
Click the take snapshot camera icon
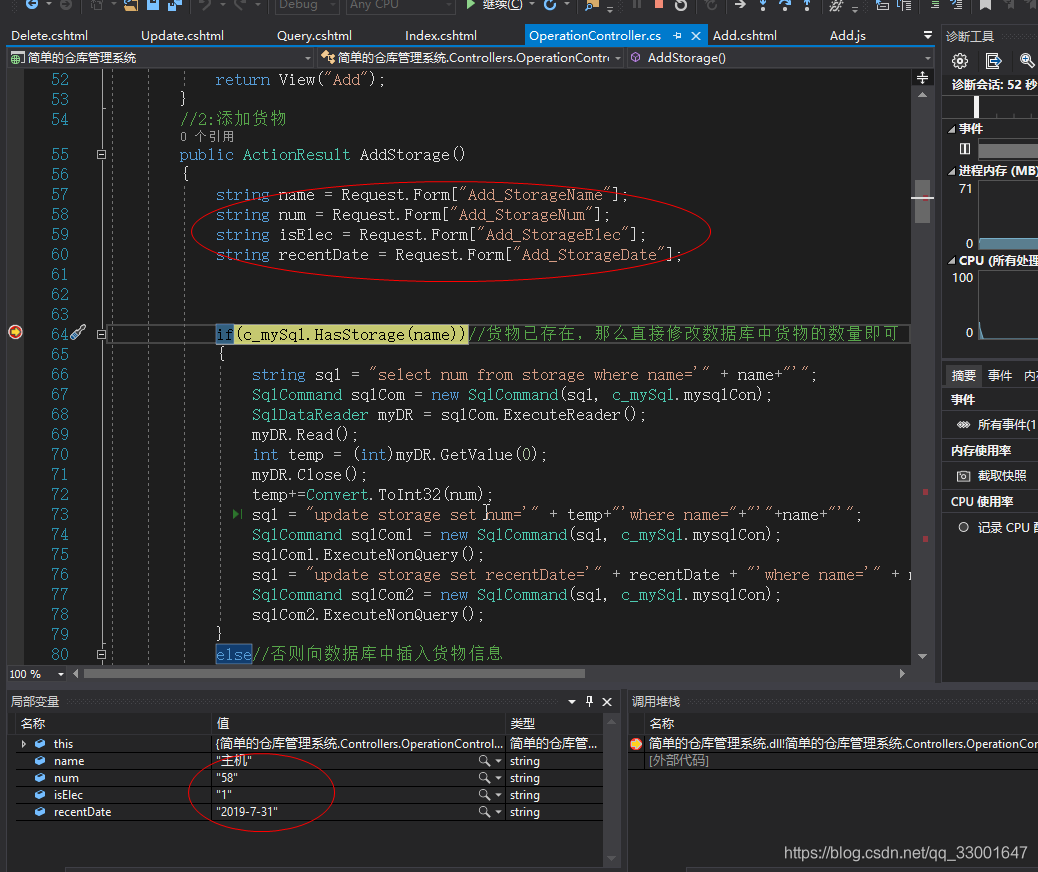coord(963,476)
